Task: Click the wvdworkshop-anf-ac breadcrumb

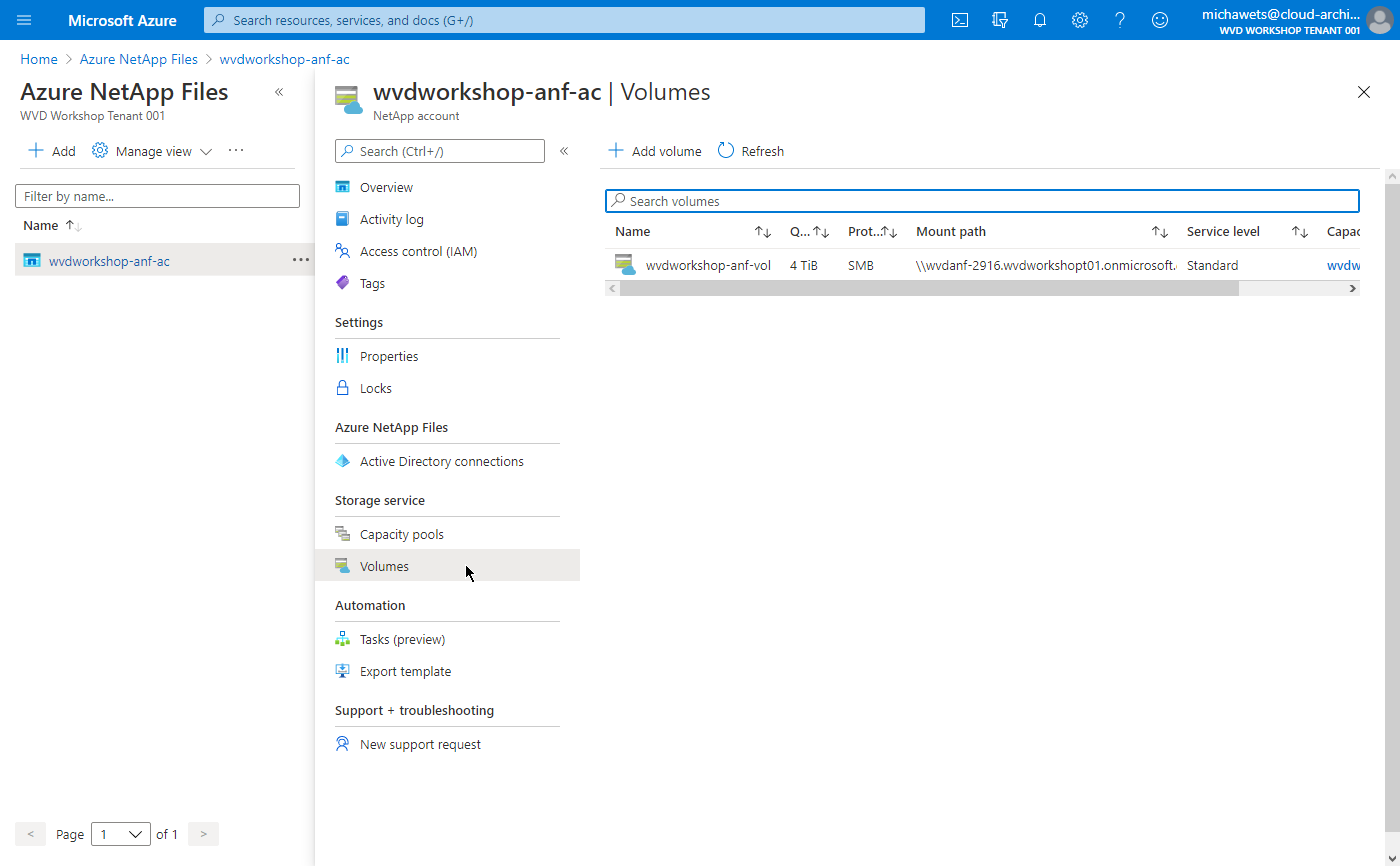Action: pyautogui.click(x=284, y=59)
